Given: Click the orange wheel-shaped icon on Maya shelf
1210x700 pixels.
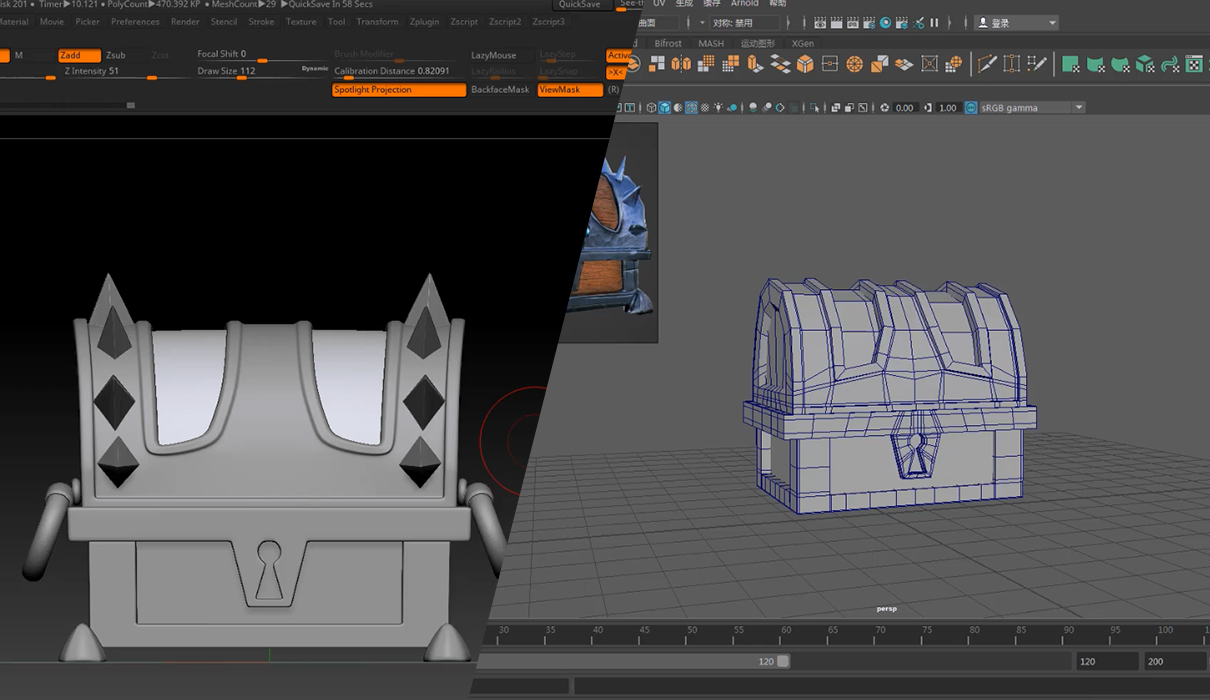Looking at the screenshot, I should (854, 63).
